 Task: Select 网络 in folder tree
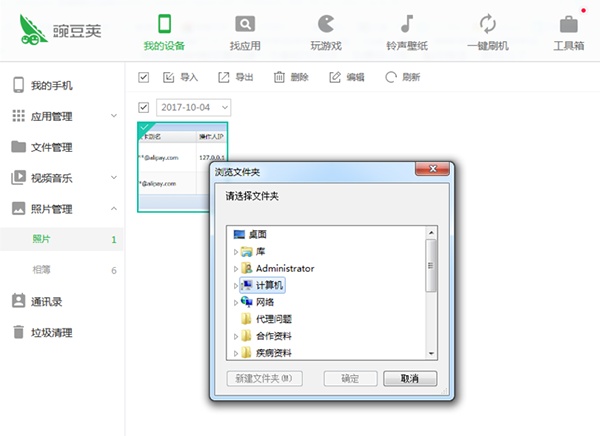(x=258, y=302)
